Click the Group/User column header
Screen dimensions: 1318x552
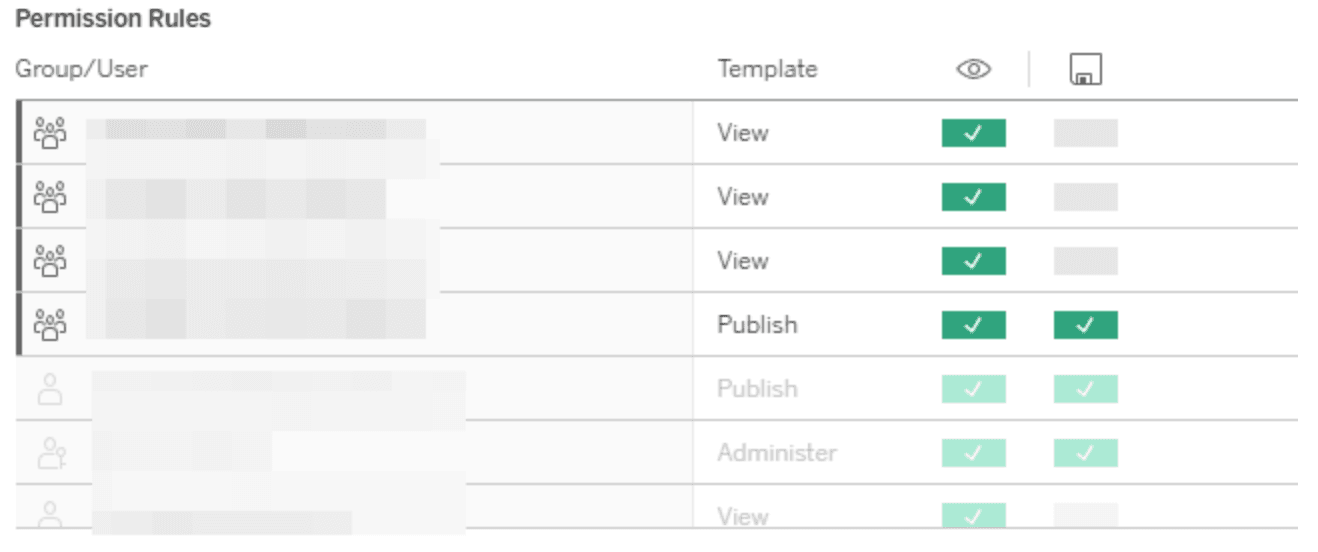click(x=81, y=69)
